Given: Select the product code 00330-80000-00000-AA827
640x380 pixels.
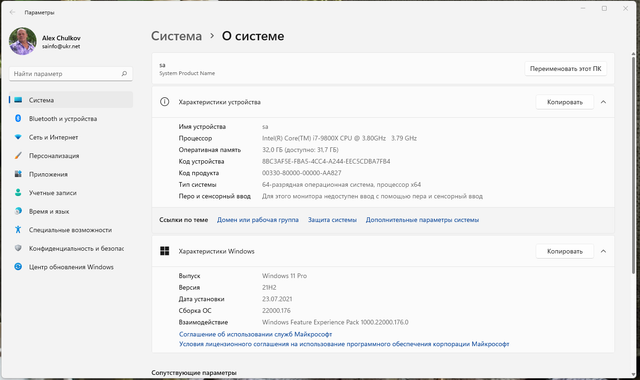Looking at the screenshot, I should [302, 173].
